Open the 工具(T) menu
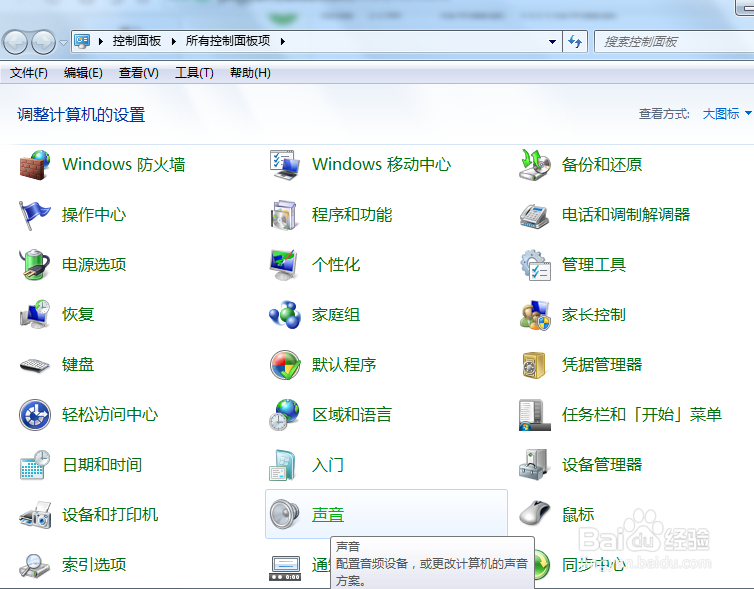Screen dimensions: 754x589 point(194,73)
